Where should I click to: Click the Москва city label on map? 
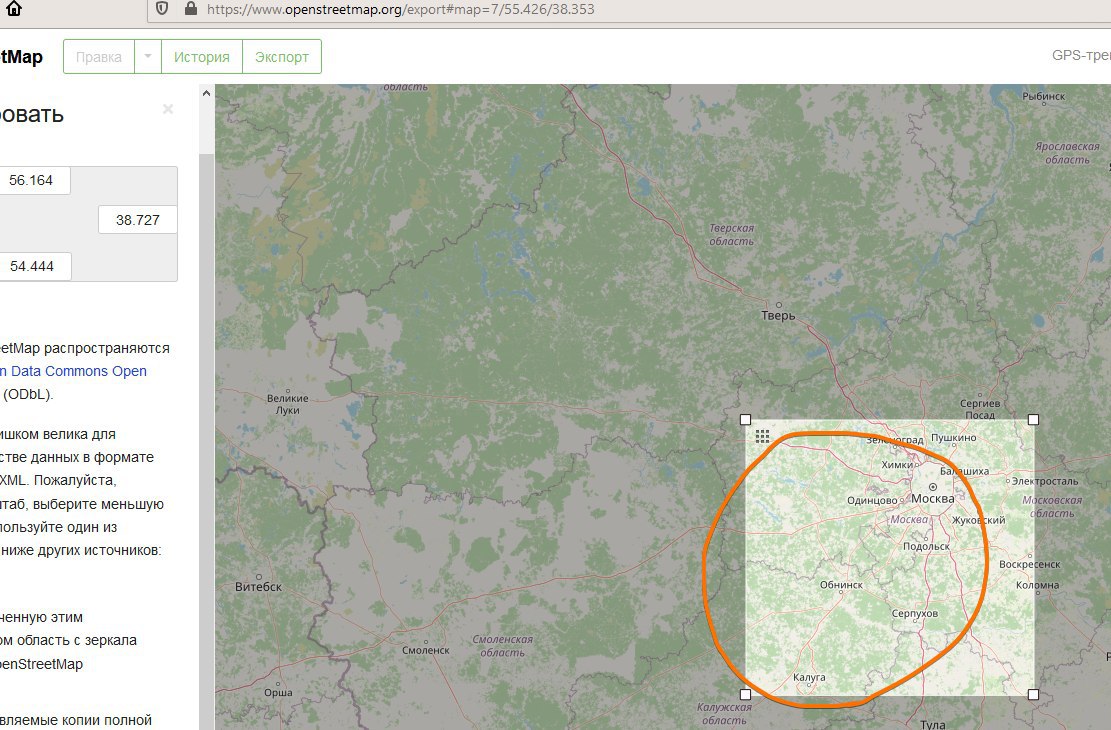[x=932, y=498]
